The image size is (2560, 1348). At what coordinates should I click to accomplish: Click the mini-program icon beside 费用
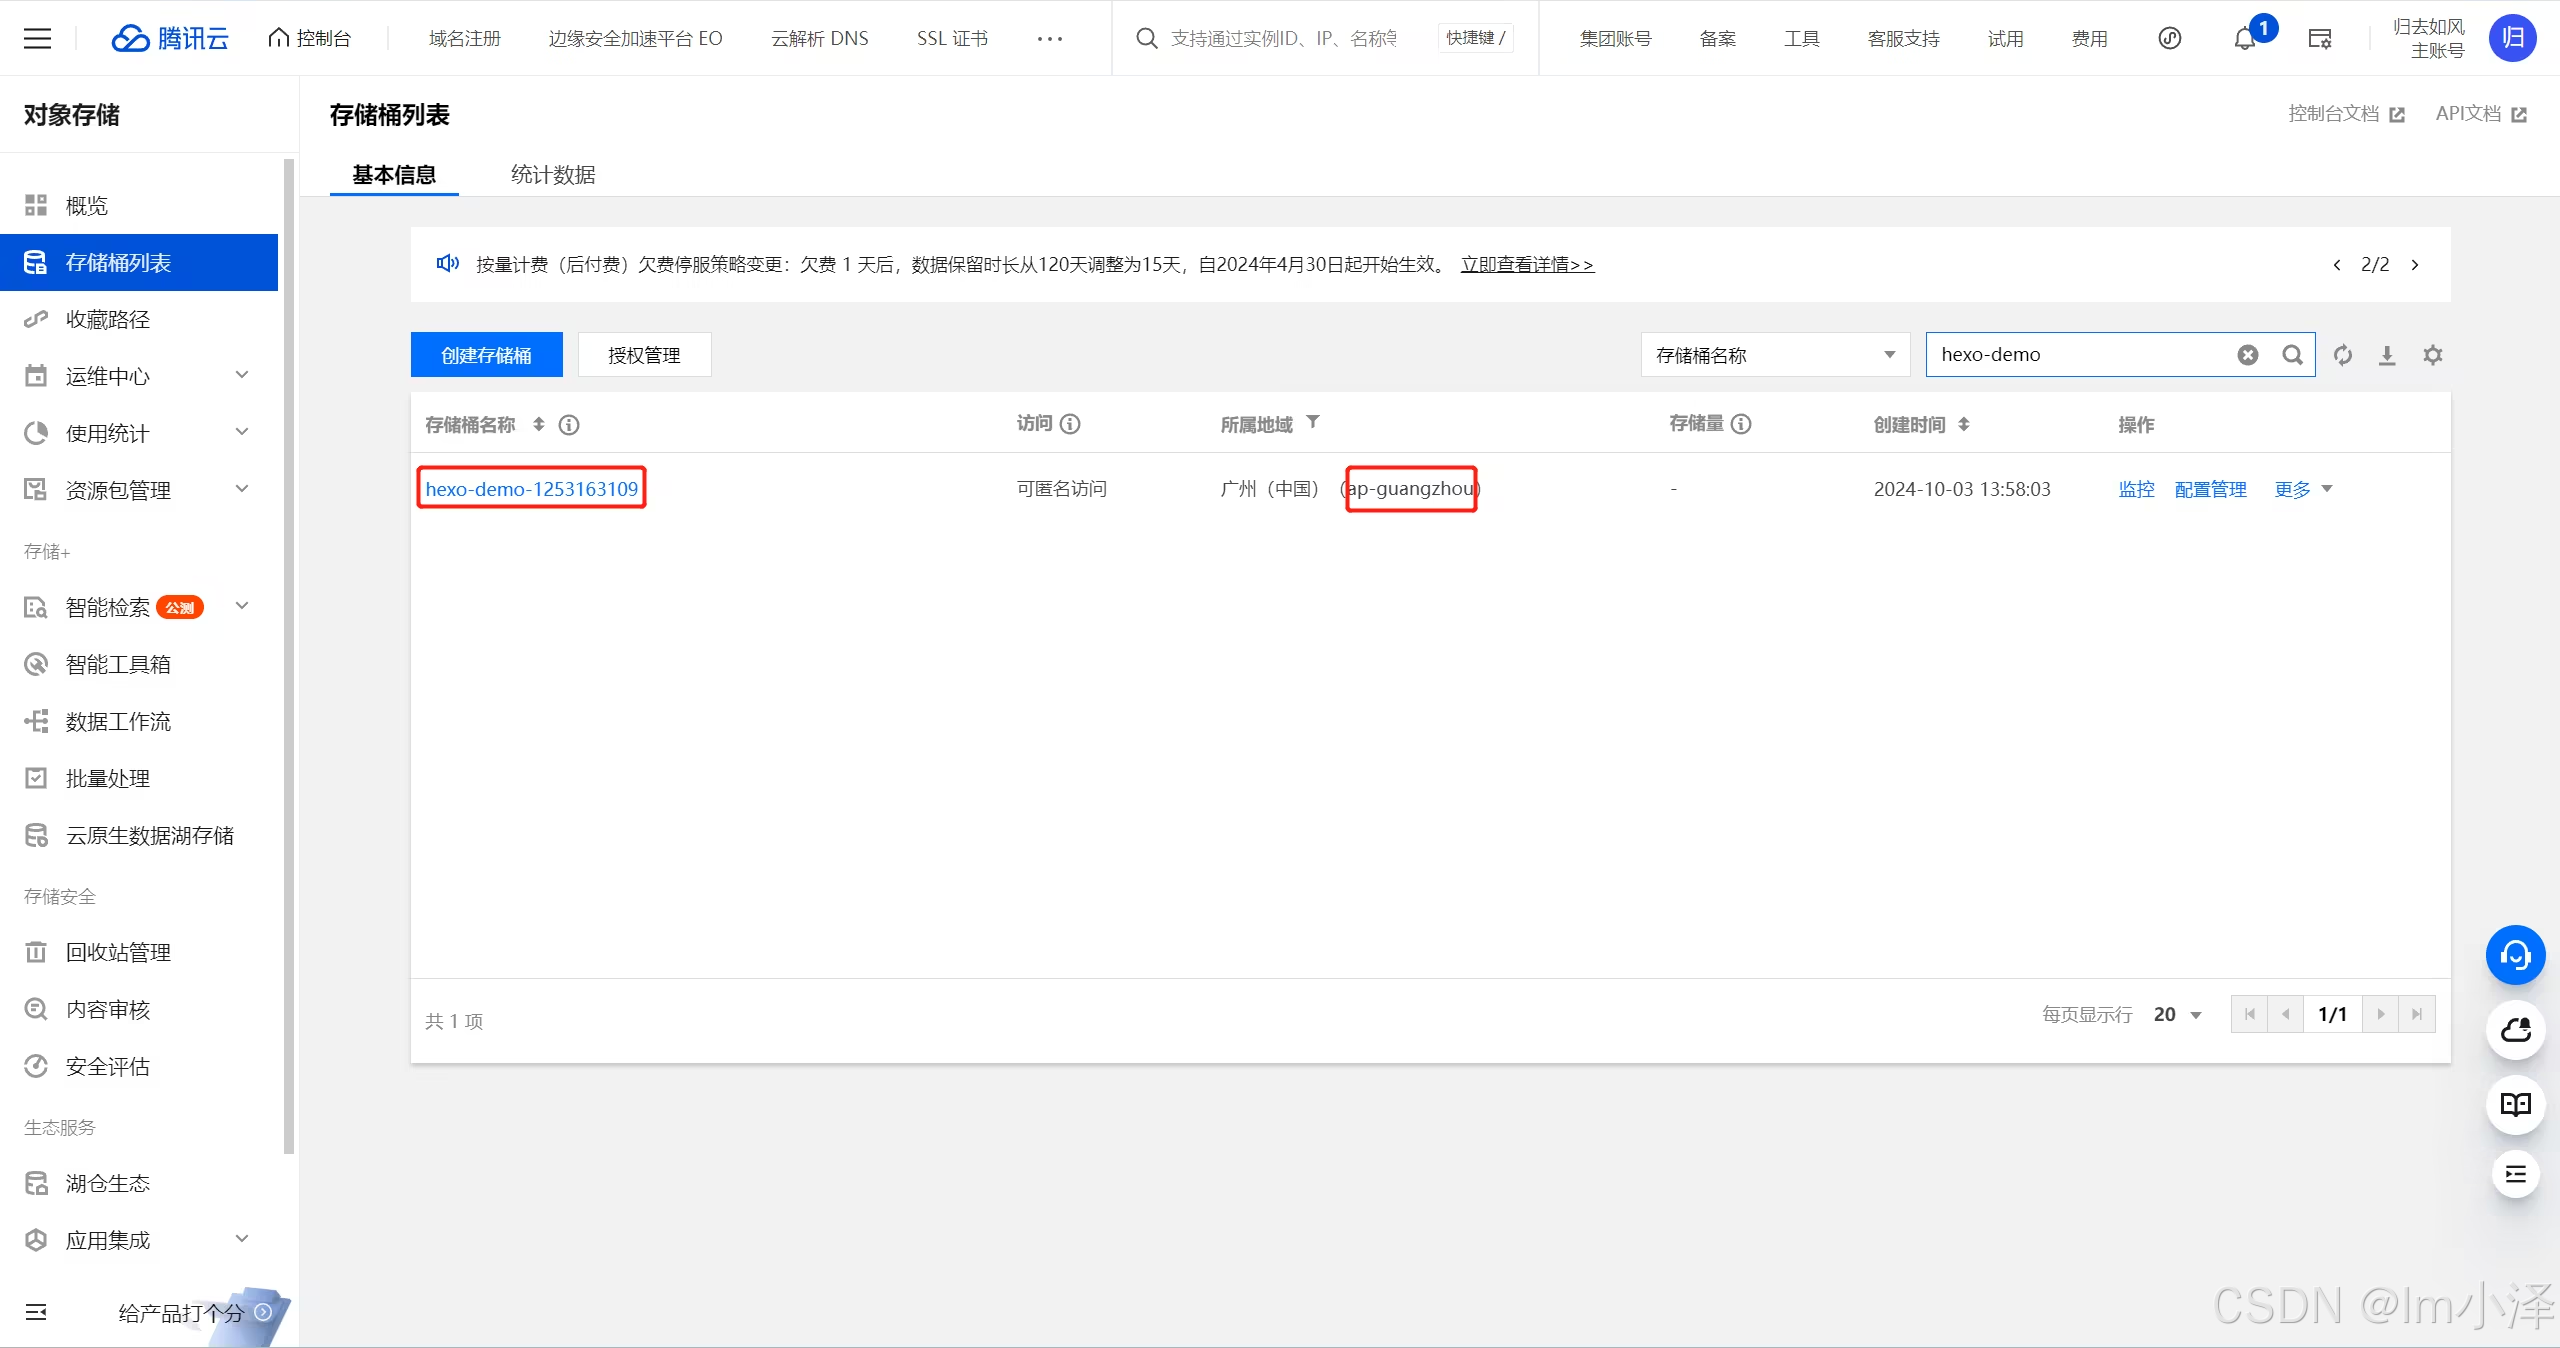pyautogui.click(x=2169, y=38)
